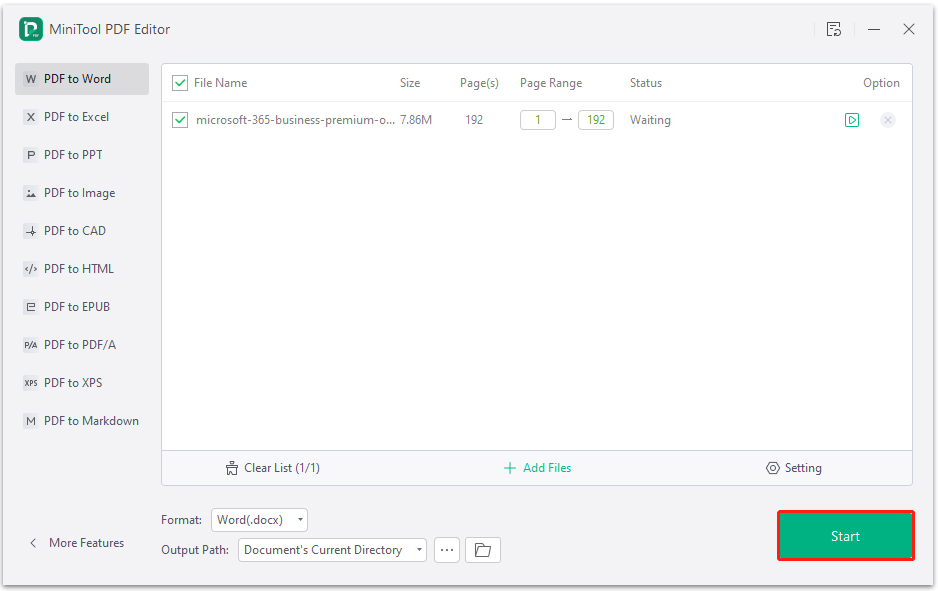This screenshot has width=938, height=591.
Task: Click the Page Range column header
Action: 551,83
